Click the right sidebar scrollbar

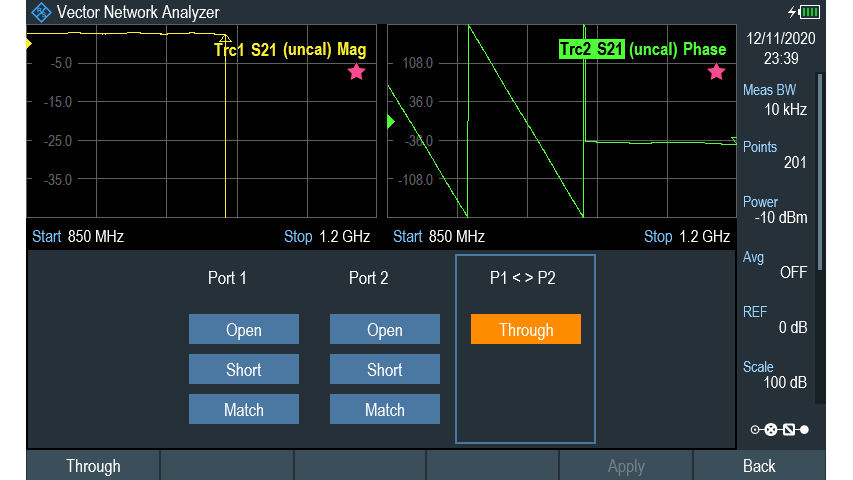[x=821, y=170]
